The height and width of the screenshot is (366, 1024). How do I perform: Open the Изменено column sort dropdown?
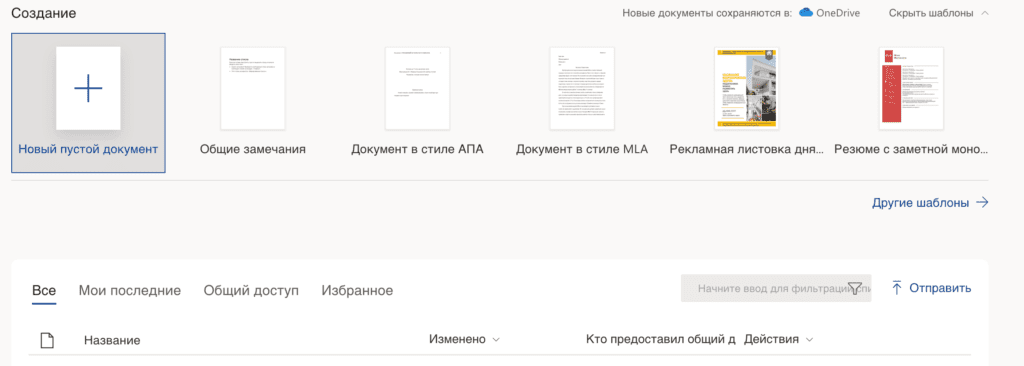pyautogui.click(x=496, y=340)
